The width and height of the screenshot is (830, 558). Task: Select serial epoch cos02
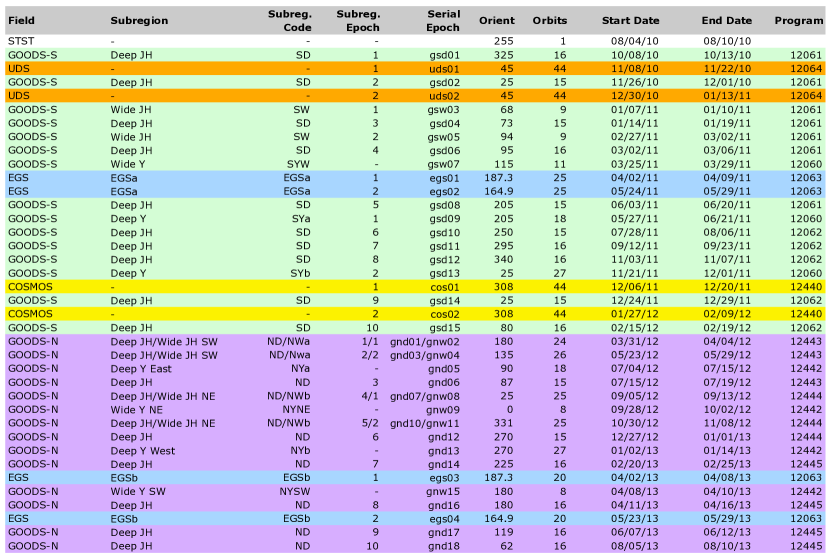pos(445,314)
